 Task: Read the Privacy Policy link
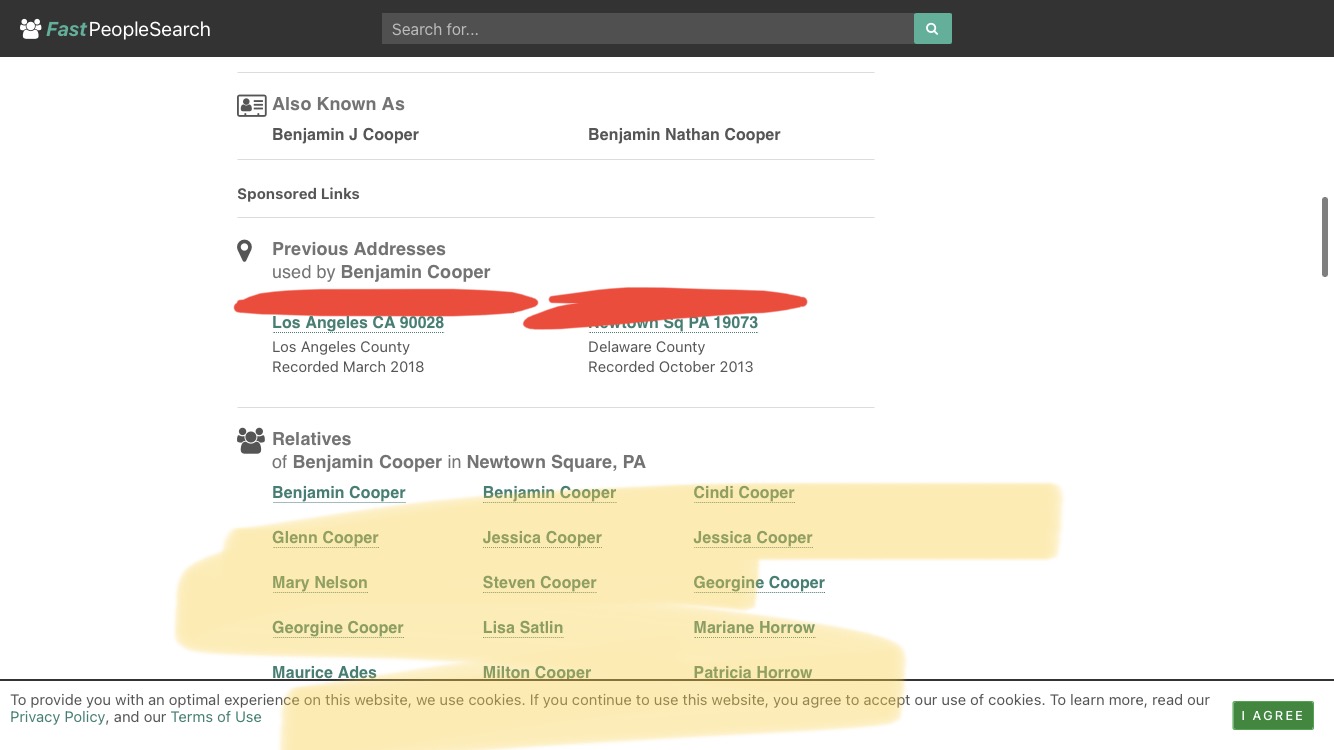(57, 717)
